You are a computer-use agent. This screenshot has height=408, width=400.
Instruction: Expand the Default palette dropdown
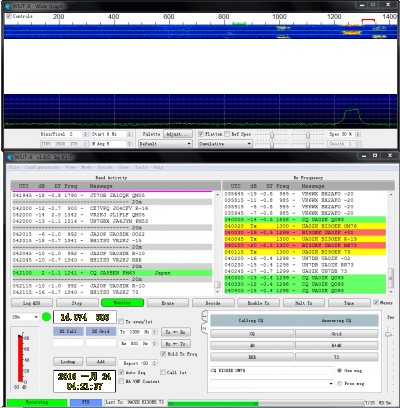point(165,144)
